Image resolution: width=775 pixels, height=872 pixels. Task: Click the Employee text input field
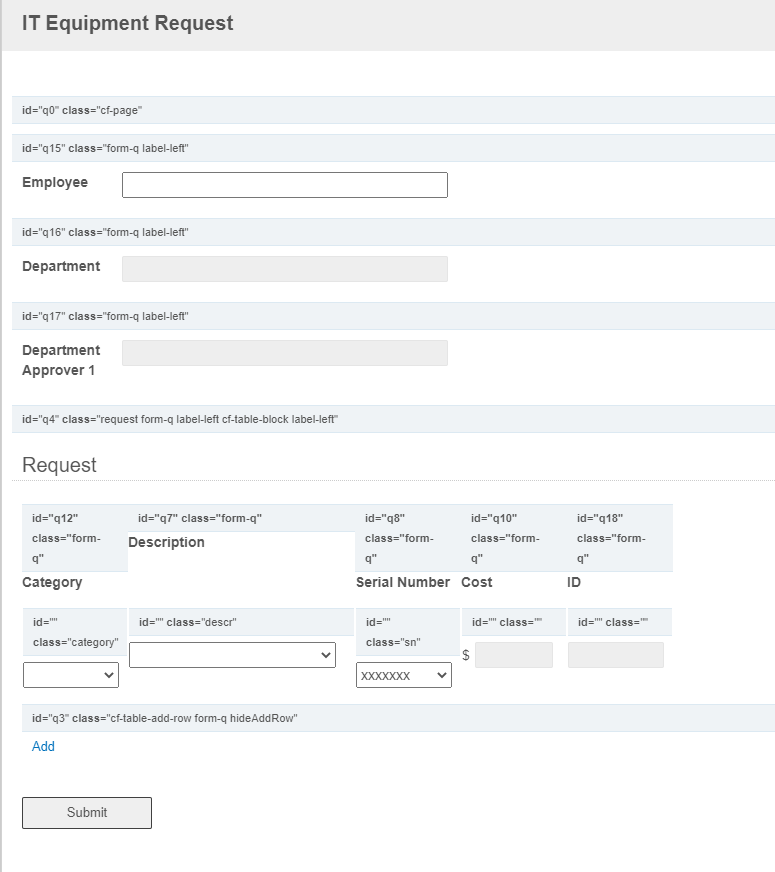pyautogui.click(x=285, y=185)
